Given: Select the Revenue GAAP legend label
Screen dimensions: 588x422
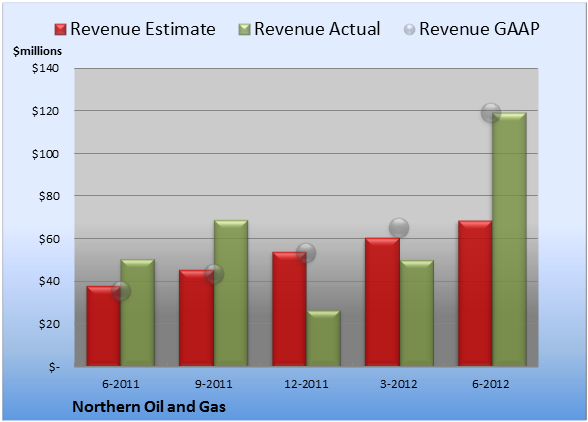Looking at the screenshot, I should click(479, 29).
